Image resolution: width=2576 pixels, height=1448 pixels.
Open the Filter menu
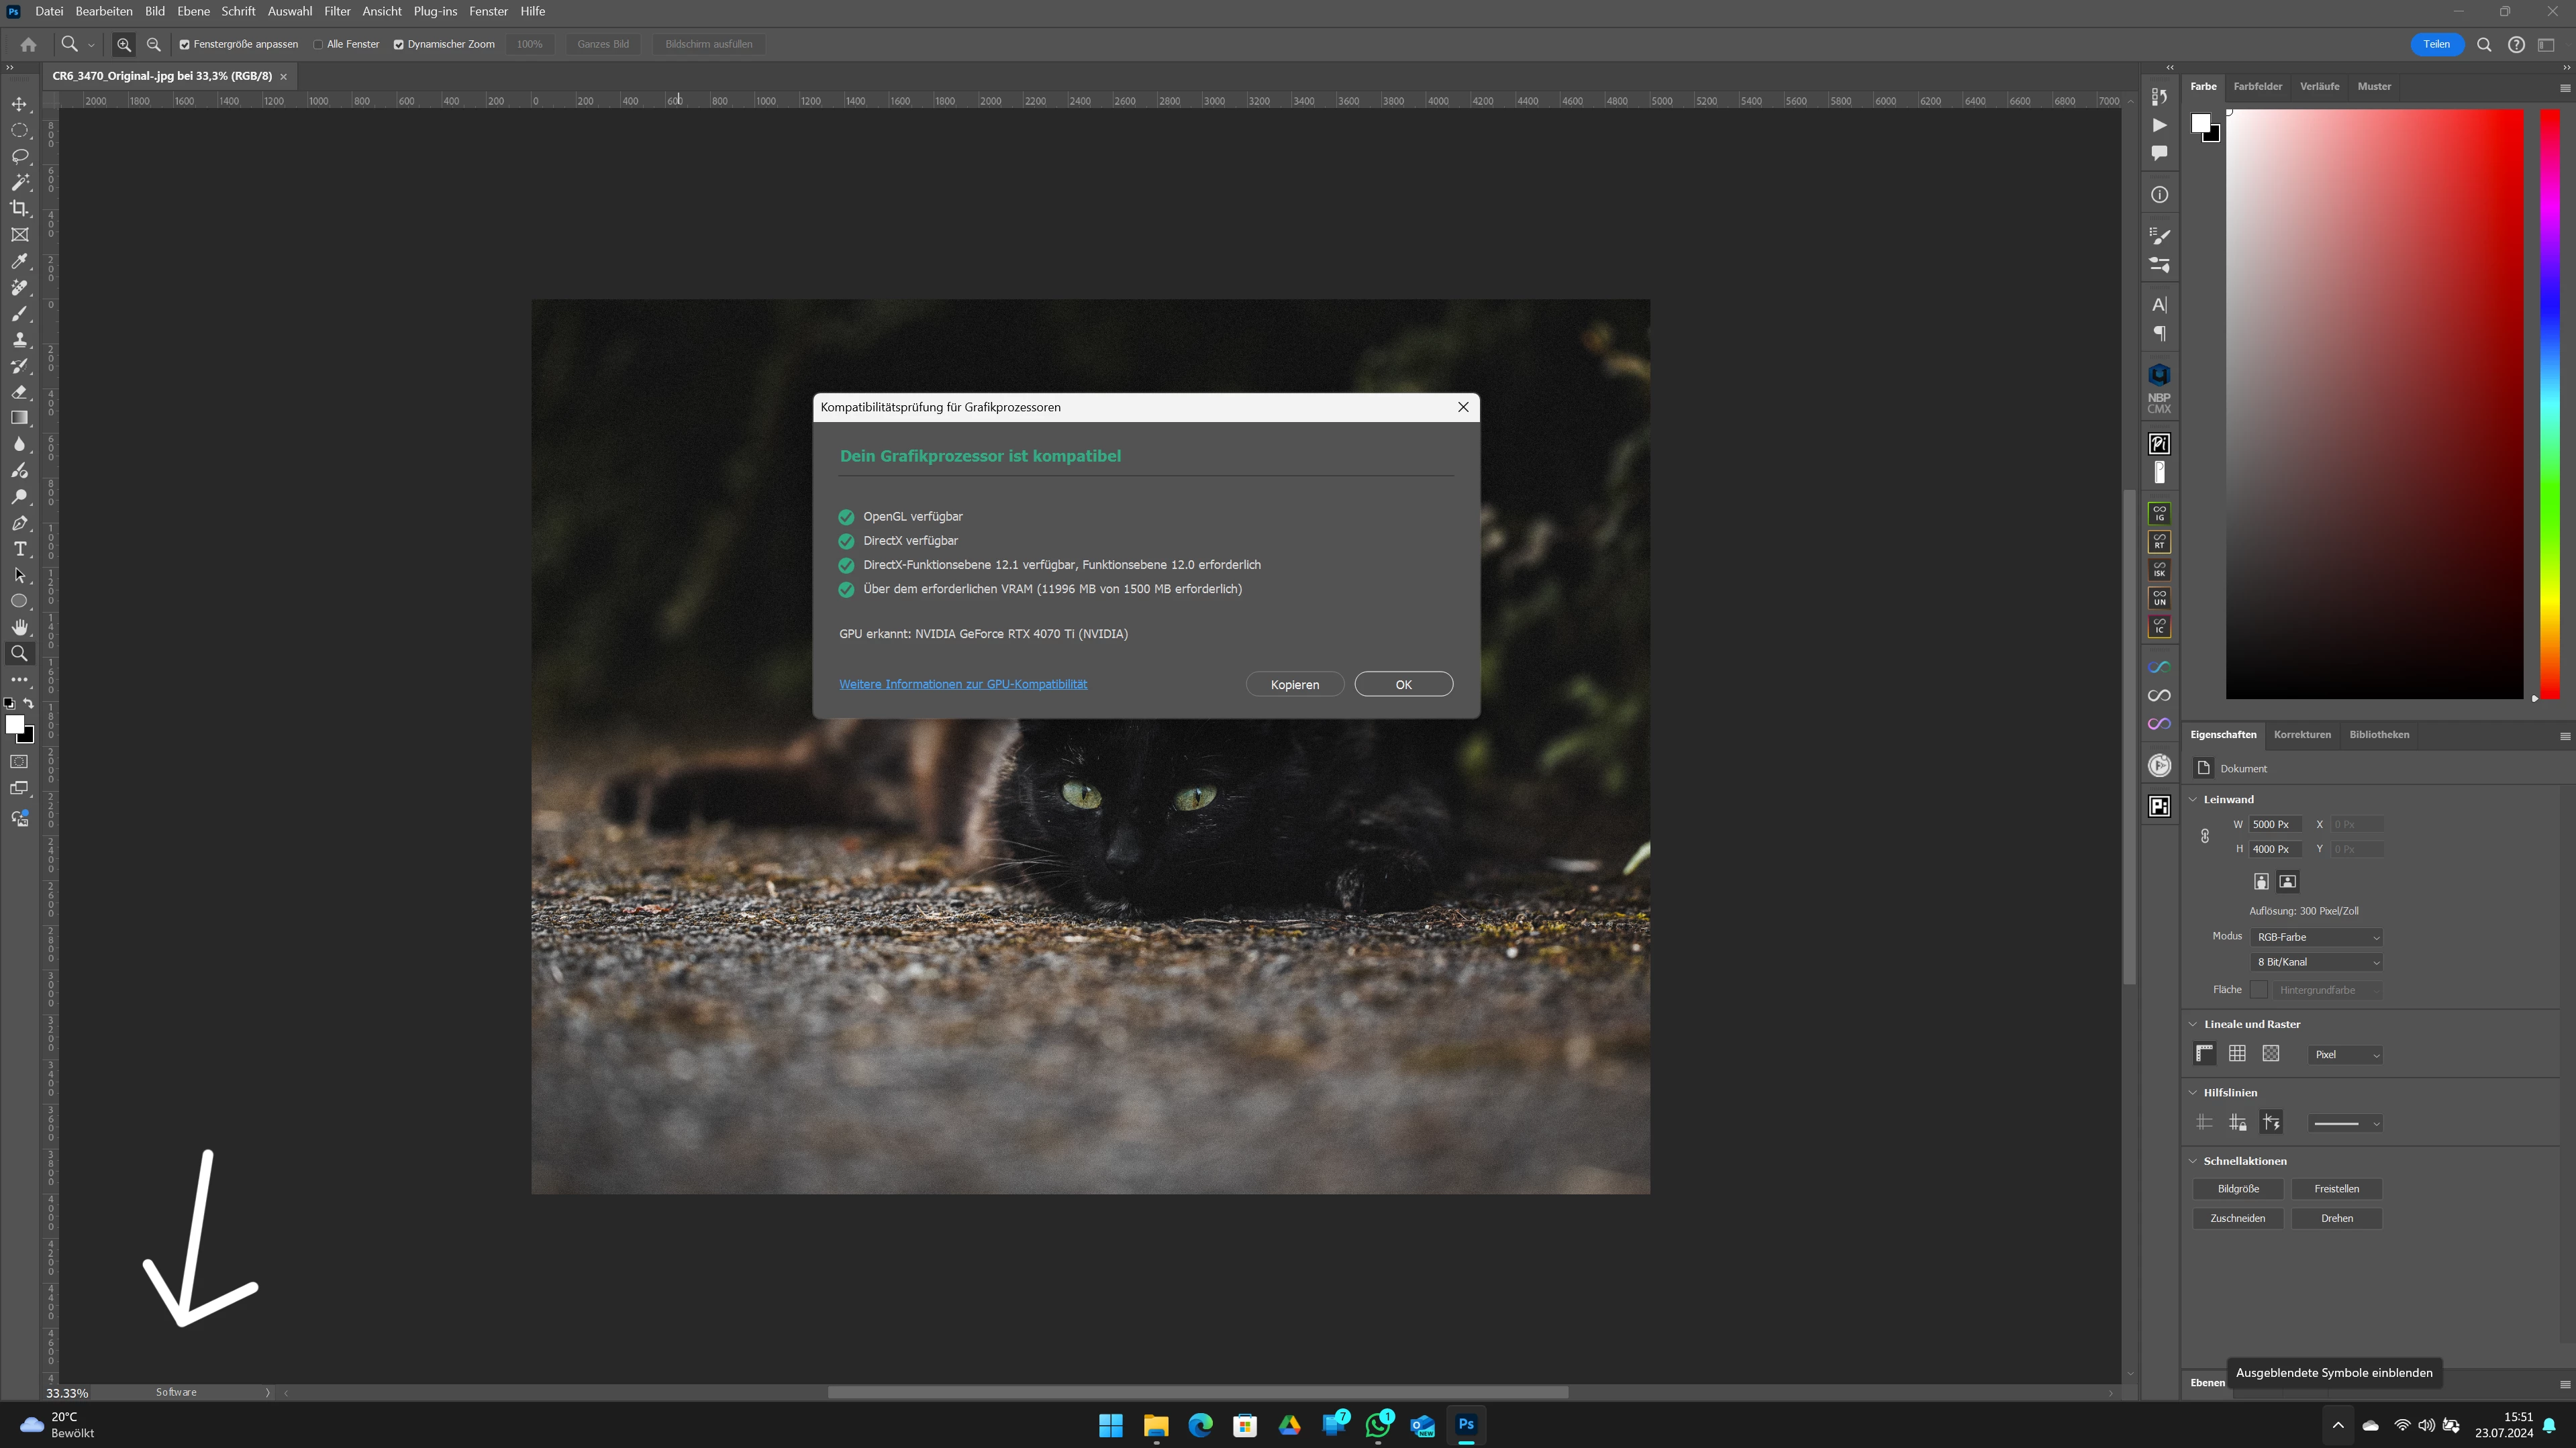click(337, 11)
